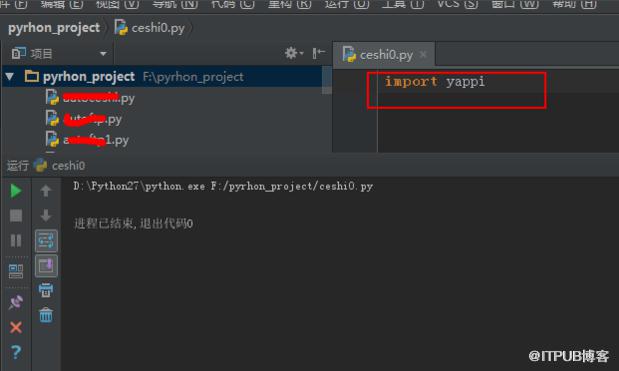Viewport: 619px width, 371px height.
Task: Jump down the stack trace arrow
Action: pyautogui.click(x=46, y=216)
